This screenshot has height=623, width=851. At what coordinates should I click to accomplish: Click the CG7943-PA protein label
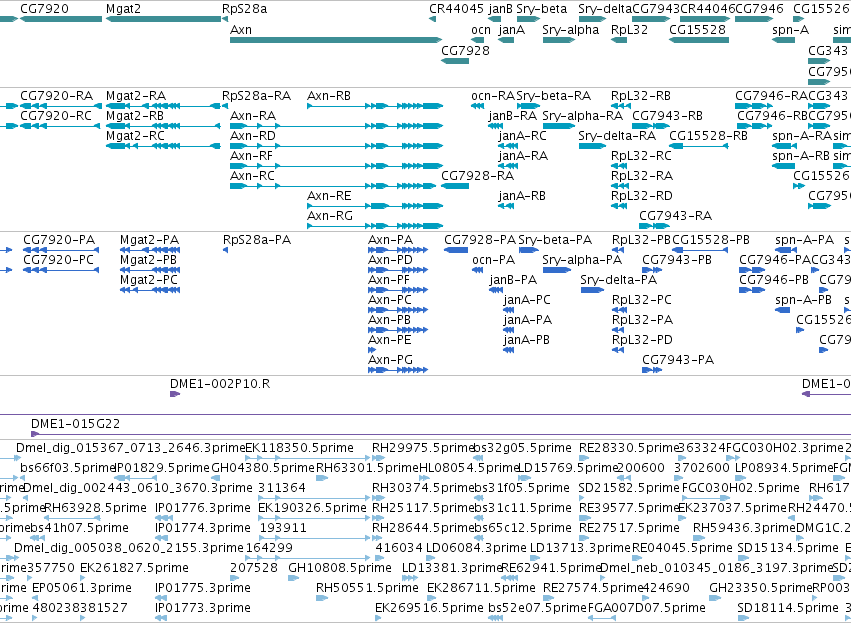click(x=678, y=360)
